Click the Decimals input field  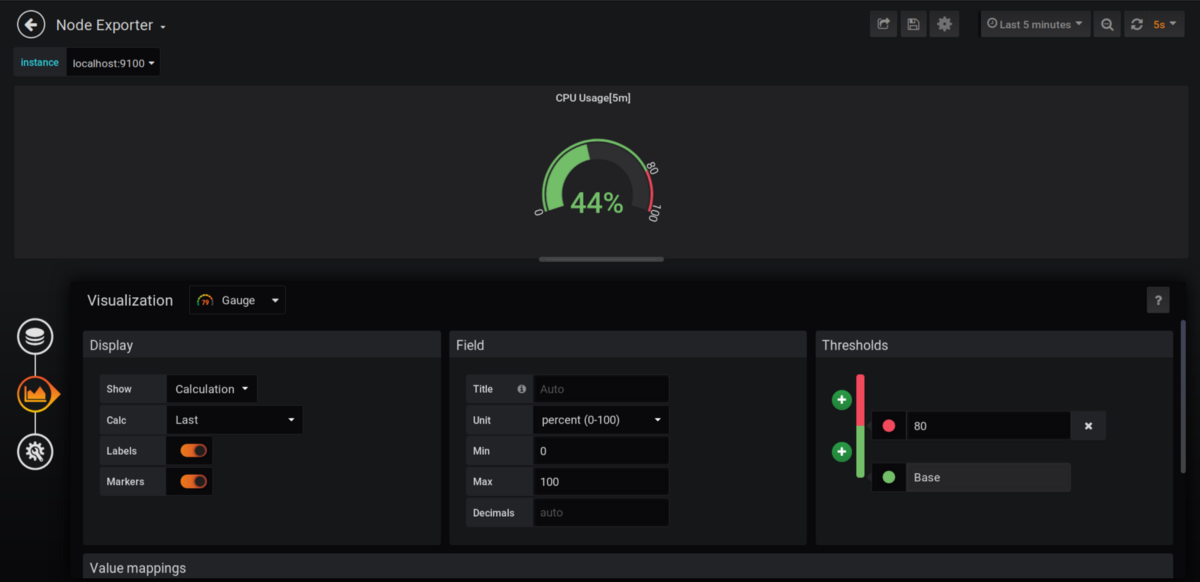click(x=601, y=513)
